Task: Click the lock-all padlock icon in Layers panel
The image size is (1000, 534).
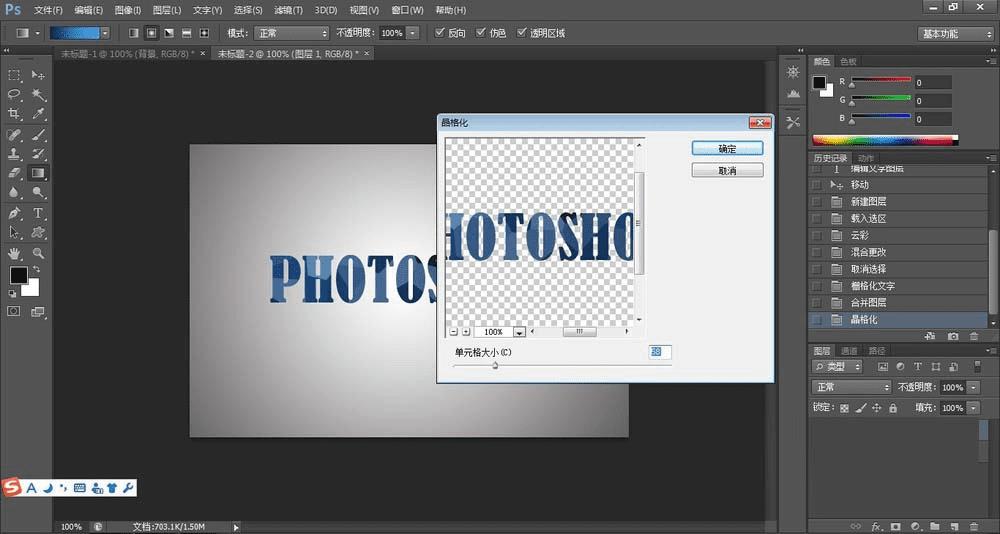Action: [893, 408]
